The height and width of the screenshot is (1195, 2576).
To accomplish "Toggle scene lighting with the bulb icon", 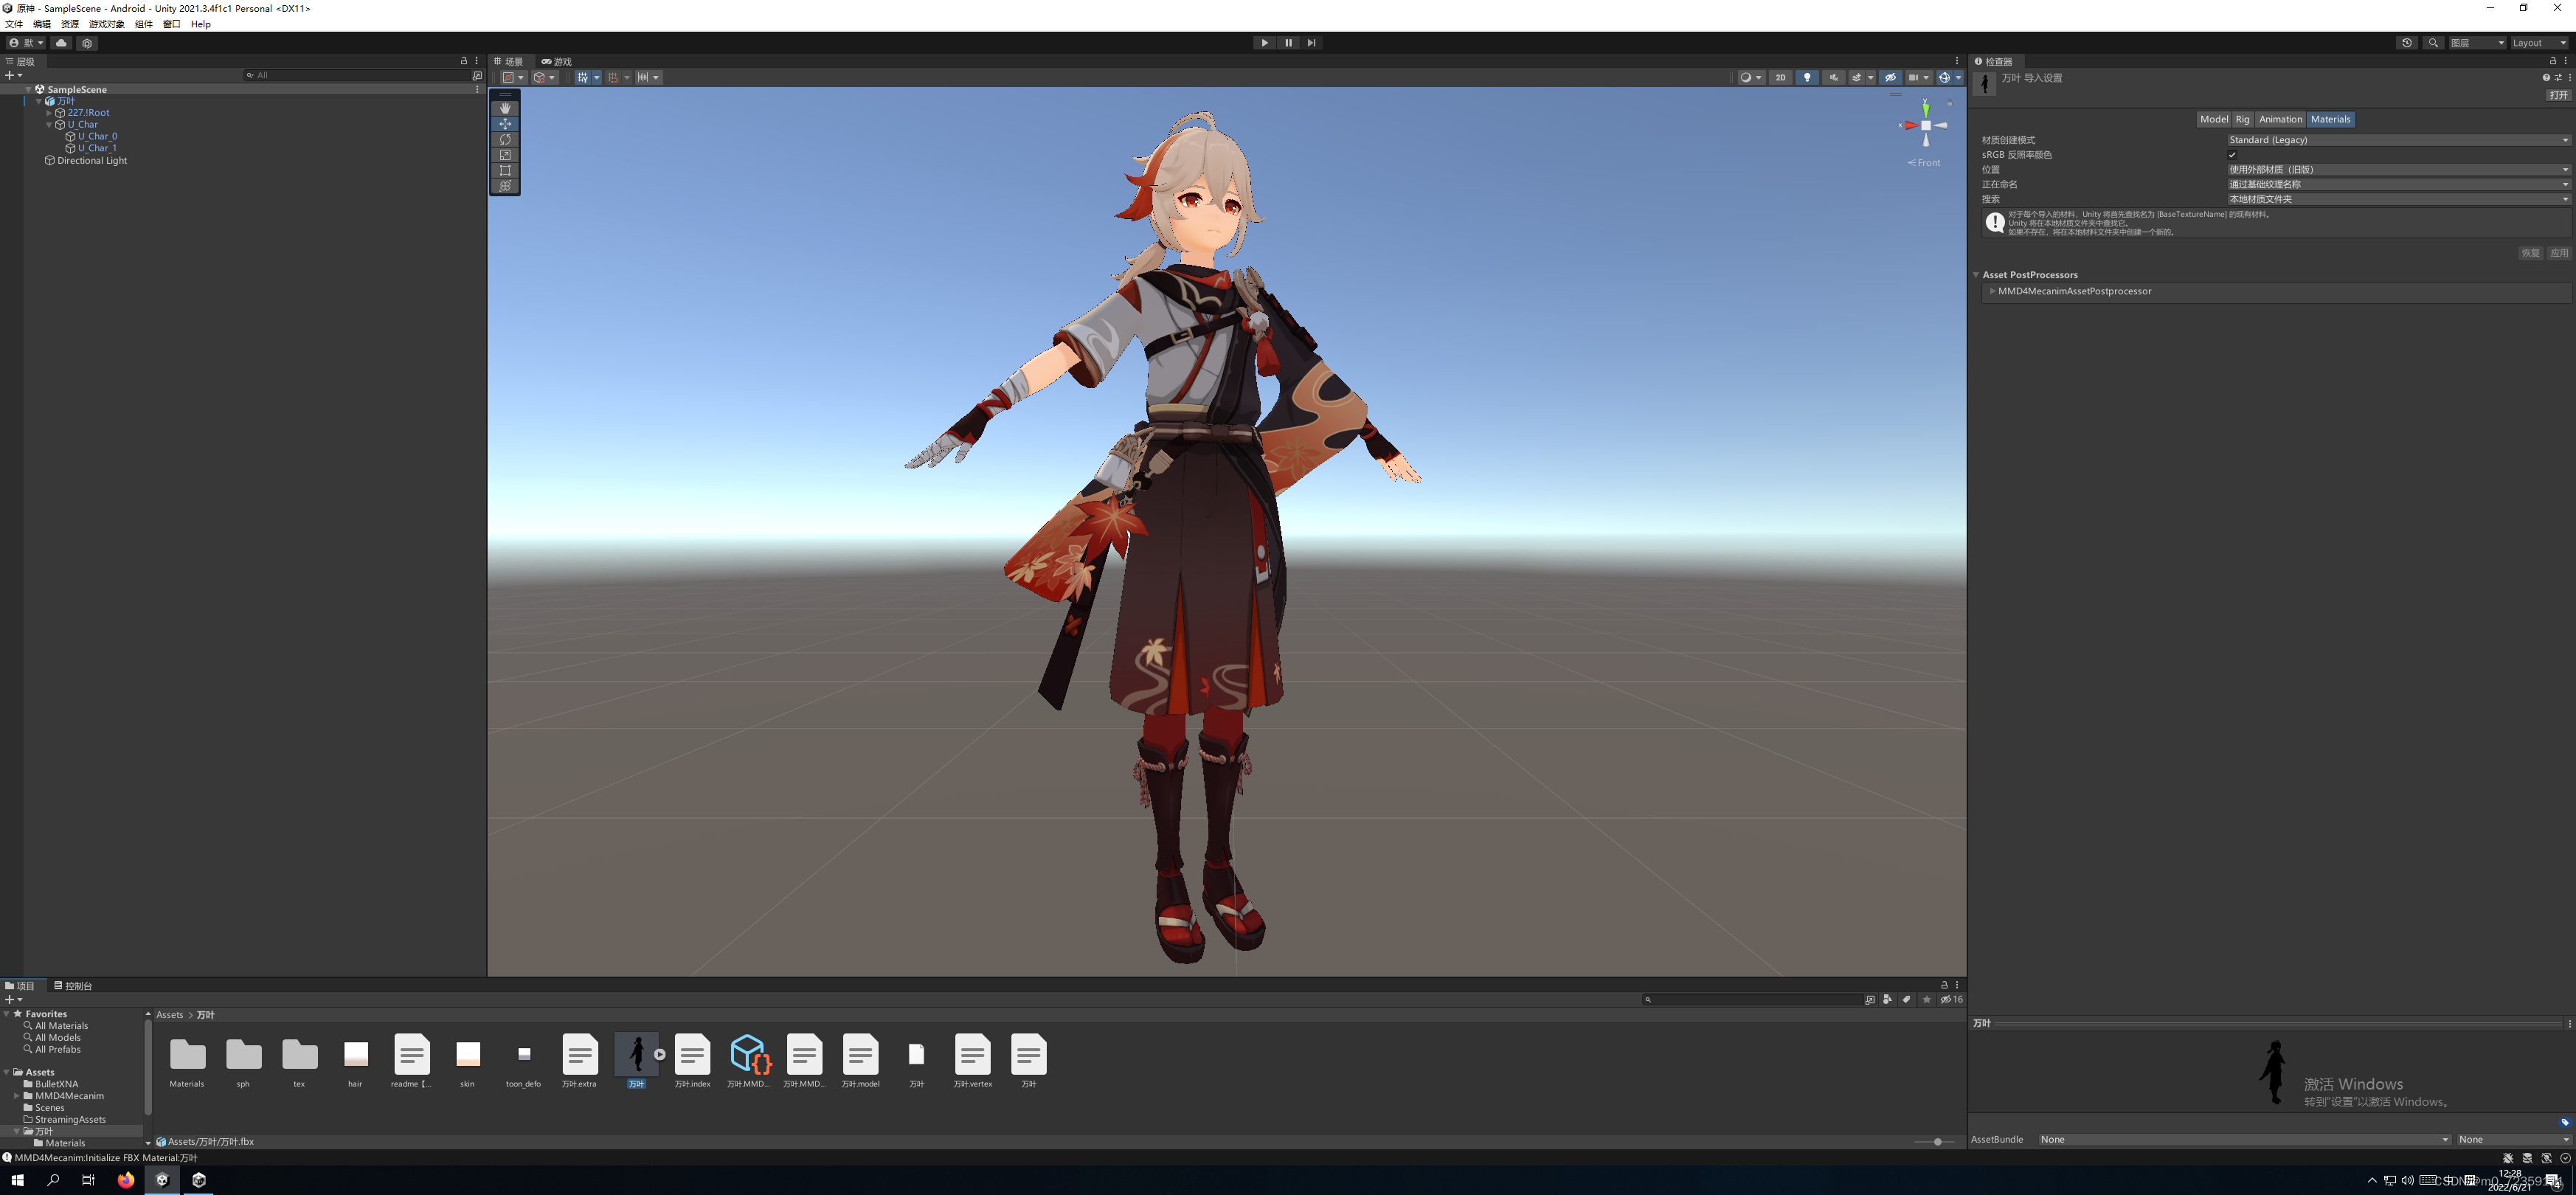I will 1807,77.
